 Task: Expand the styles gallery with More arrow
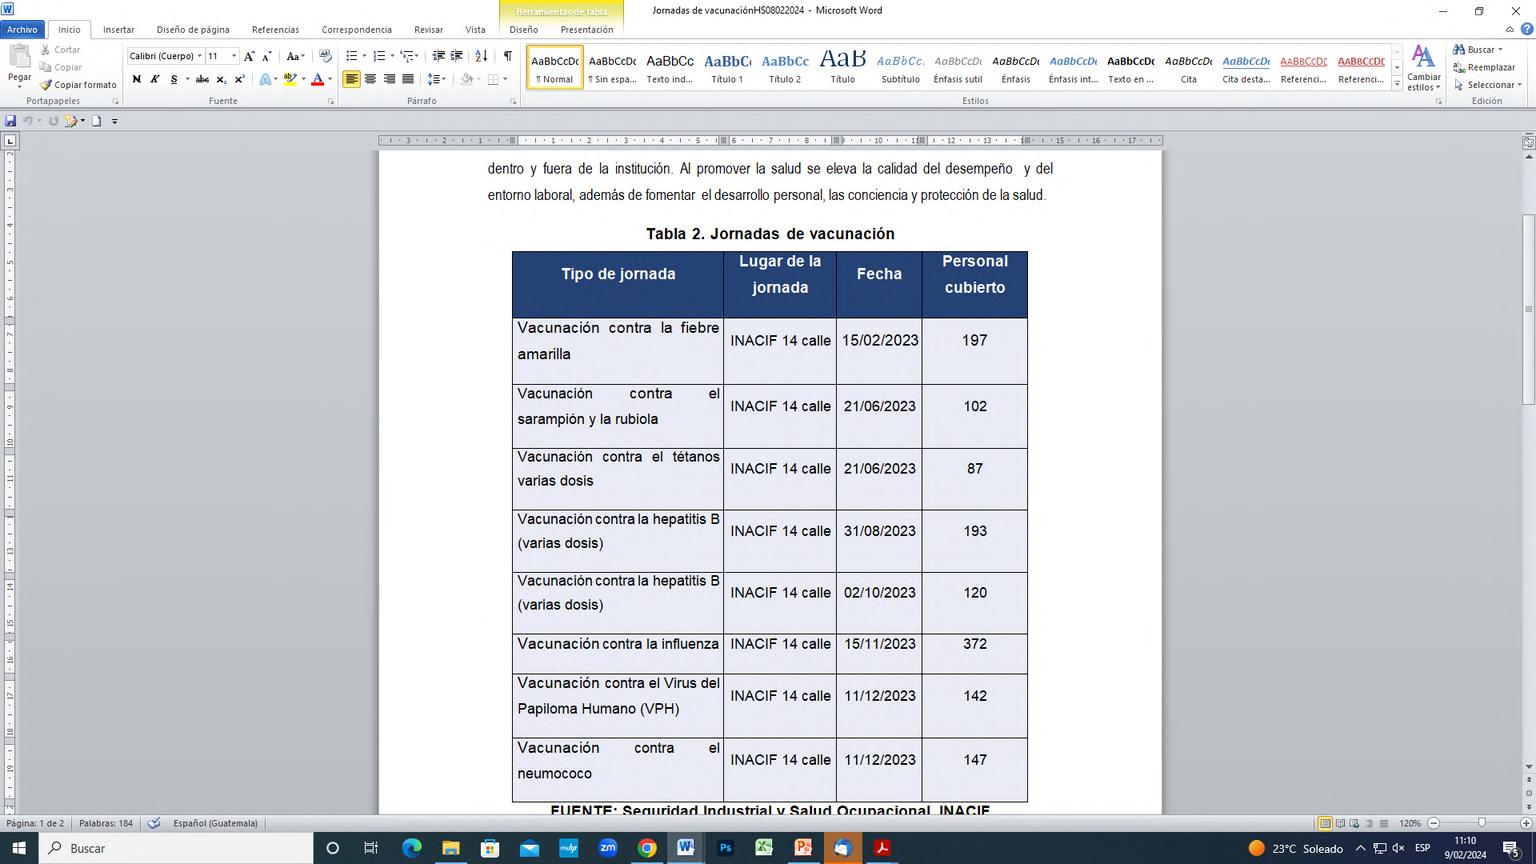point(1397,84)
